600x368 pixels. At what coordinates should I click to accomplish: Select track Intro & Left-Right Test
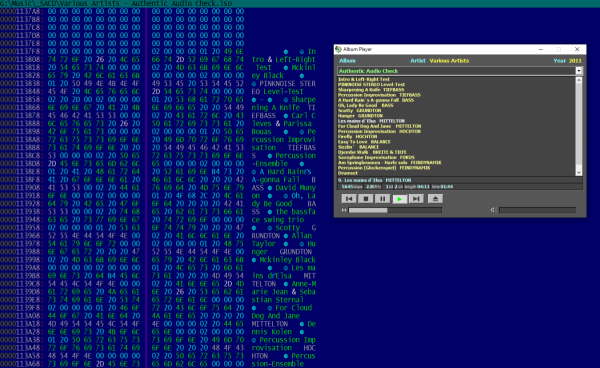click(364, 79)
